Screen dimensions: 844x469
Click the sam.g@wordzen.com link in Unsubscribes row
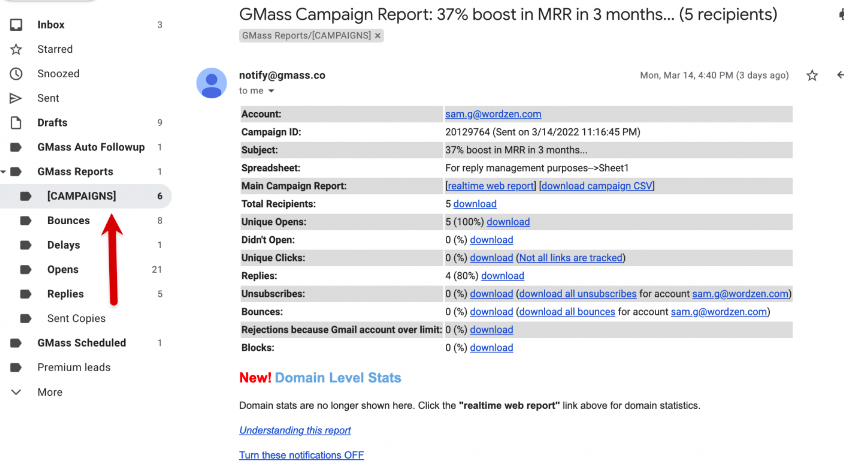pos(740,294)
